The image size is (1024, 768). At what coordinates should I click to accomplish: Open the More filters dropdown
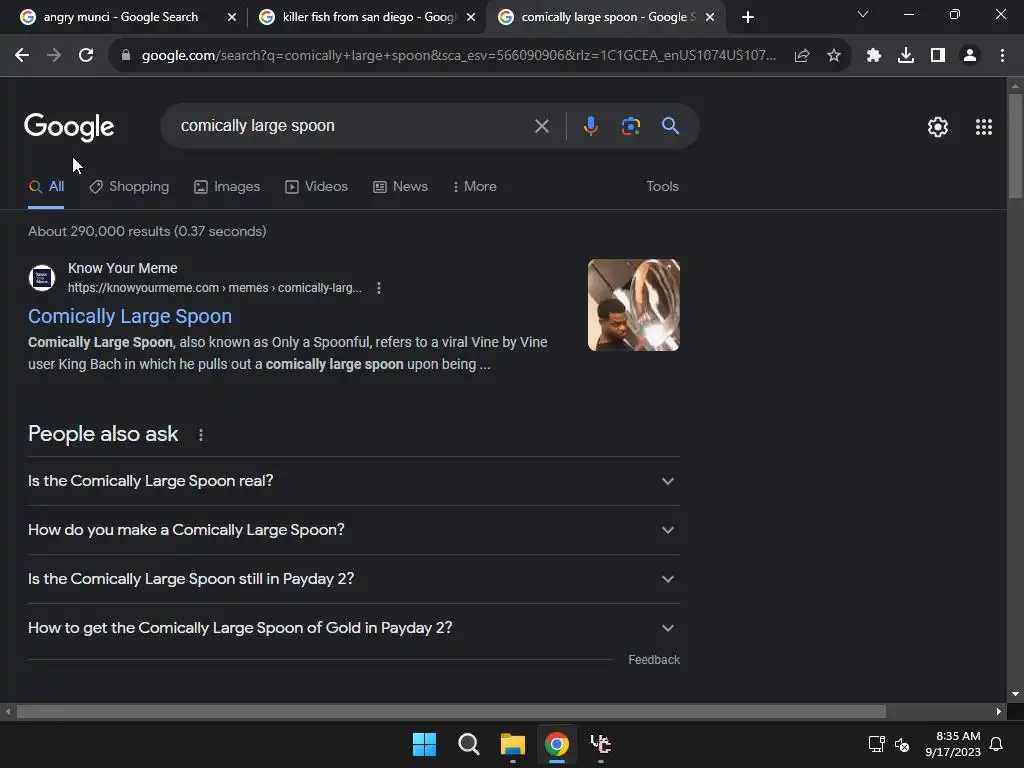click(x=475, y=187)
